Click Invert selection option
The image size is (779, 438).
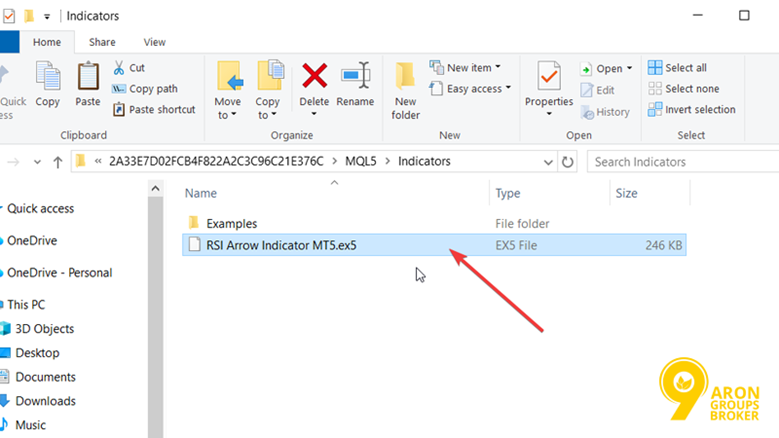690,110
